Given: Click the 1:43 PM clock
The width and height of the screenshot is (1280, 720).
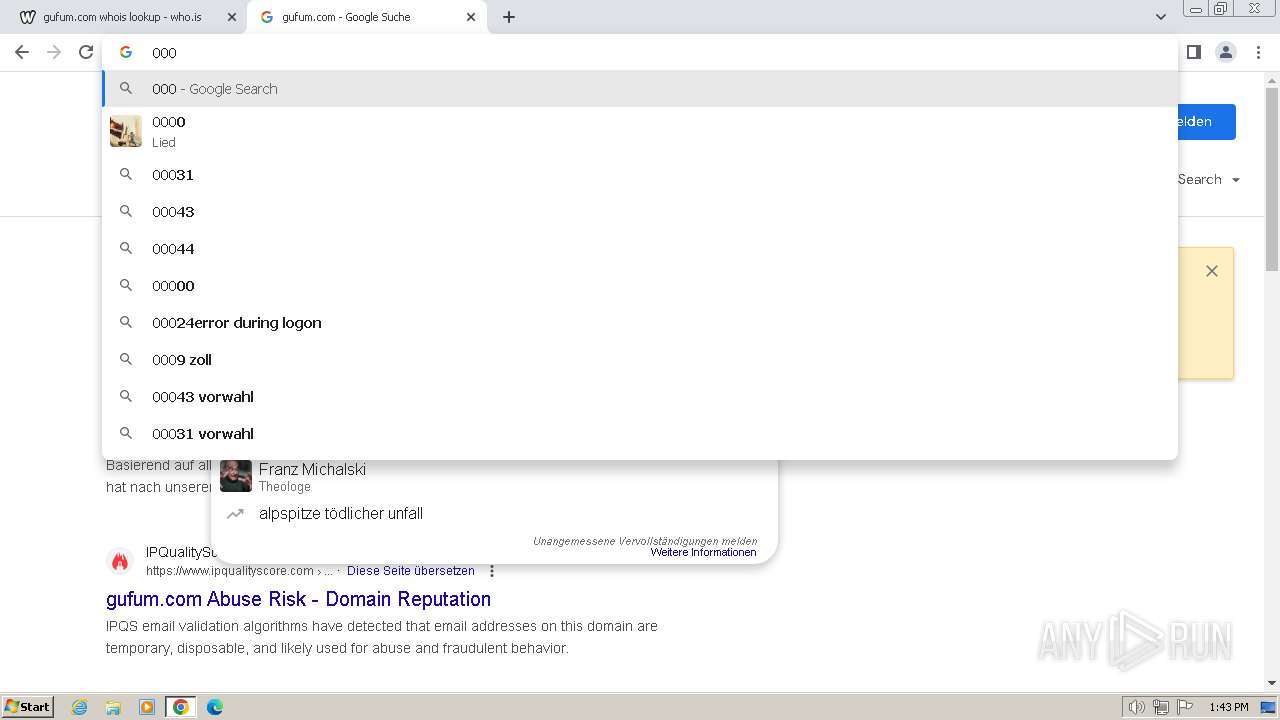Looking at the screenshot, I should coord(1229,707).
